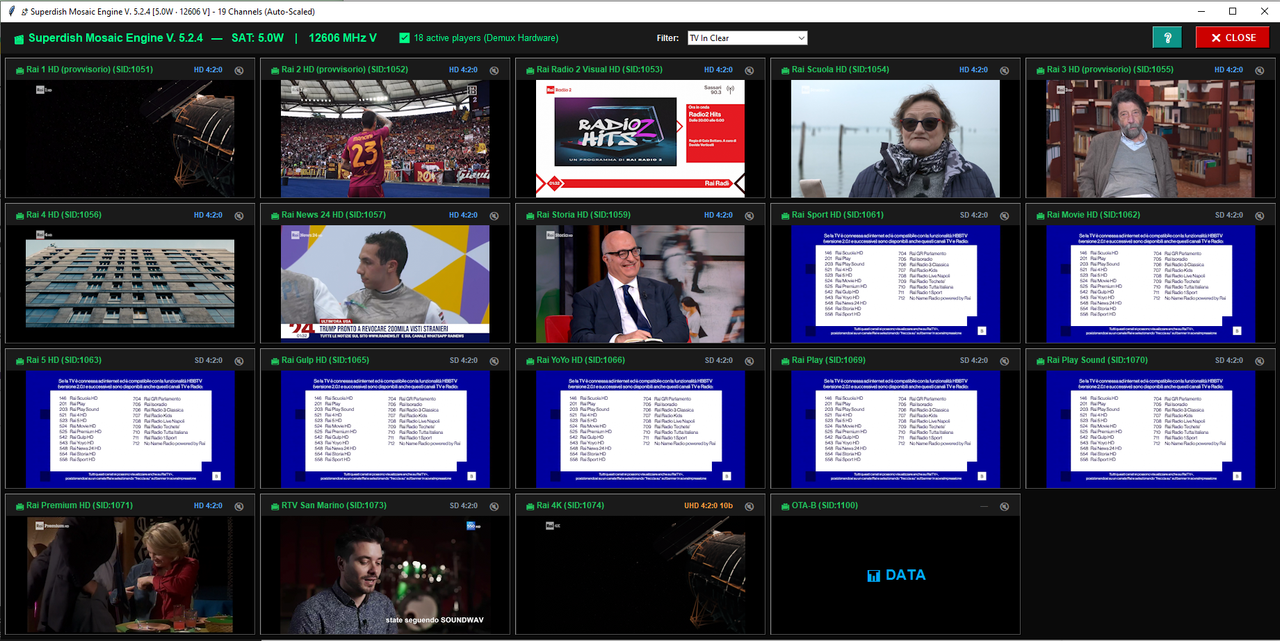Viewport: 1280px width, 641px height.
Task: Click the Superdish Mosaic Engine V. 5.2.4 heading
Action: point(116,38)
